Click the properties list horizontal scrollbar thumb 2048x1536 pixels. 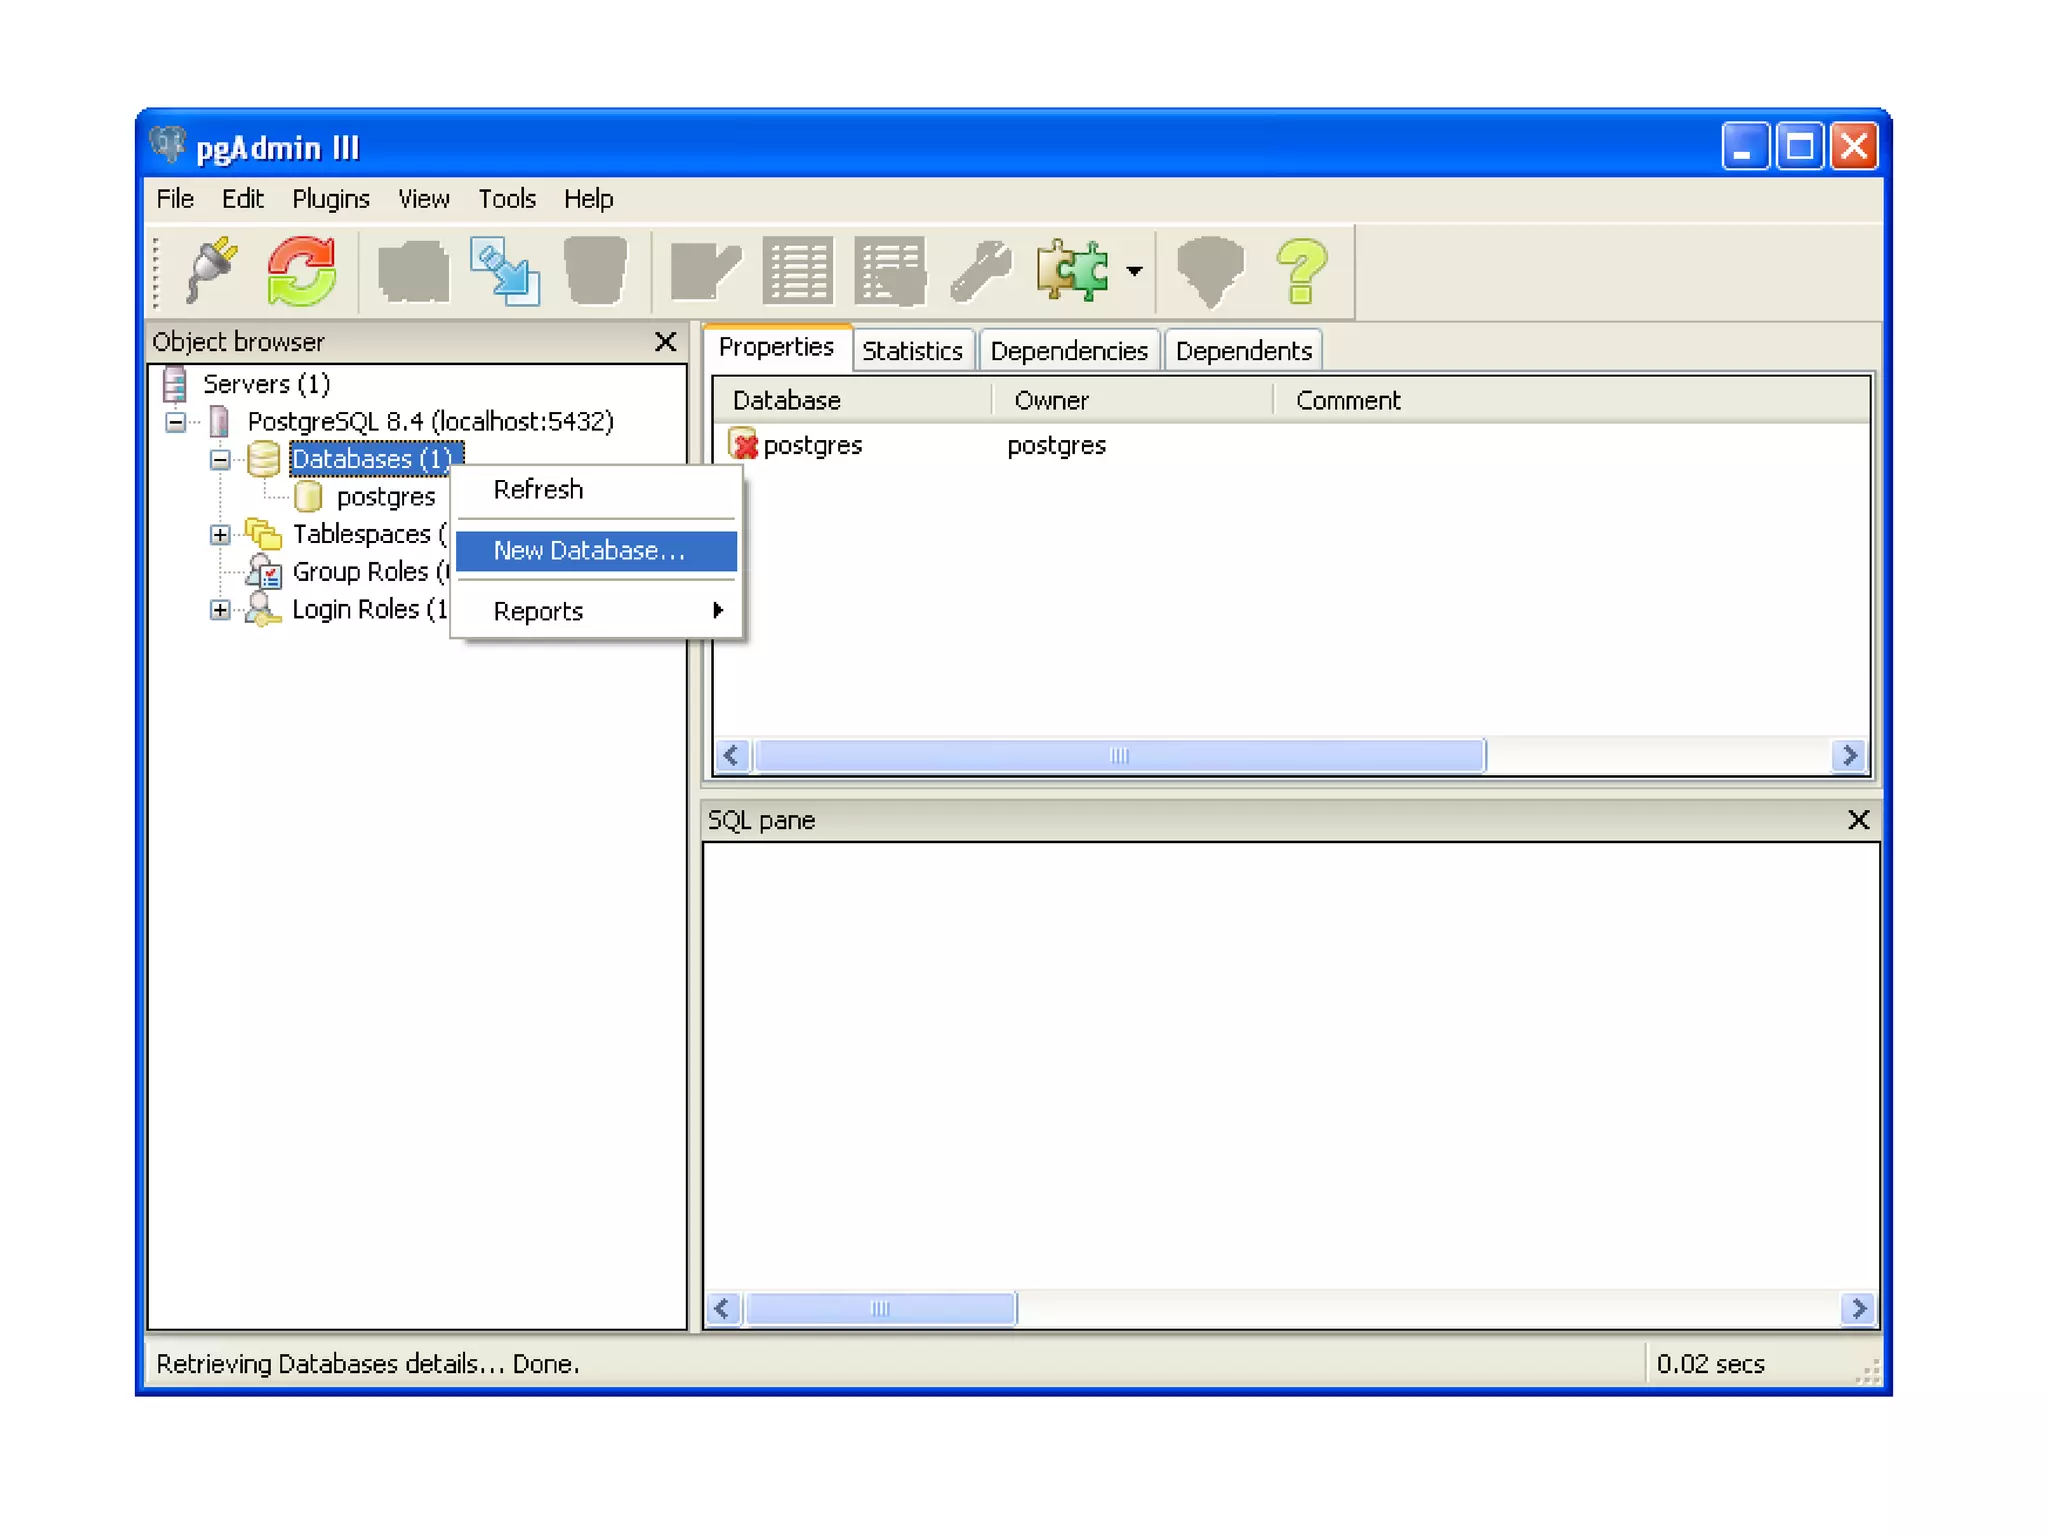click(x=1118, y=756)
